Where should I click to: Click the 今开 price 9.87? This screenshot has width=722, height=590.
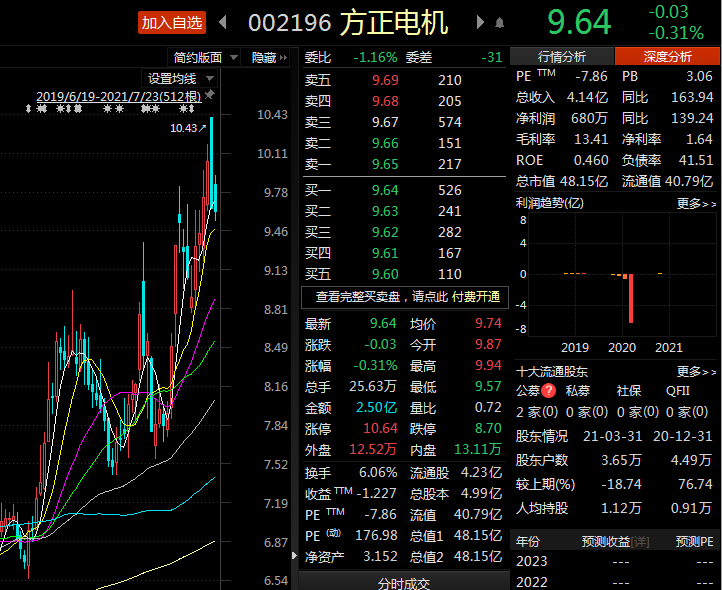tap(488, 345)
